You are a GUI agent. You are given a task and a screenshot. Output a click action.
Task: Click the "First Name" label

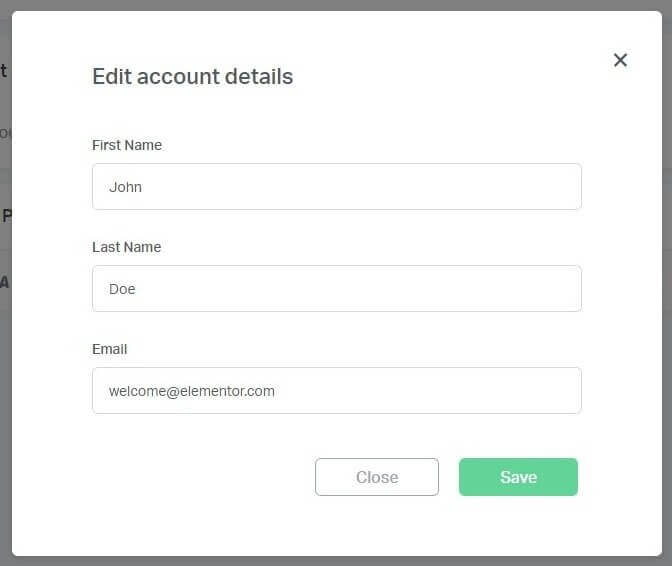[127, 145]
